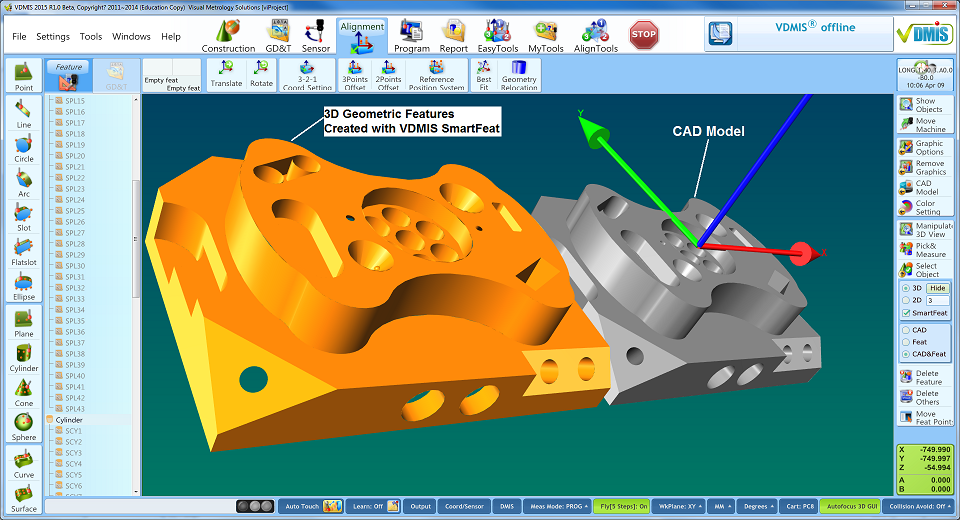
Task: Toggle Auto Touch in status bar
Action: click(311, 507)
